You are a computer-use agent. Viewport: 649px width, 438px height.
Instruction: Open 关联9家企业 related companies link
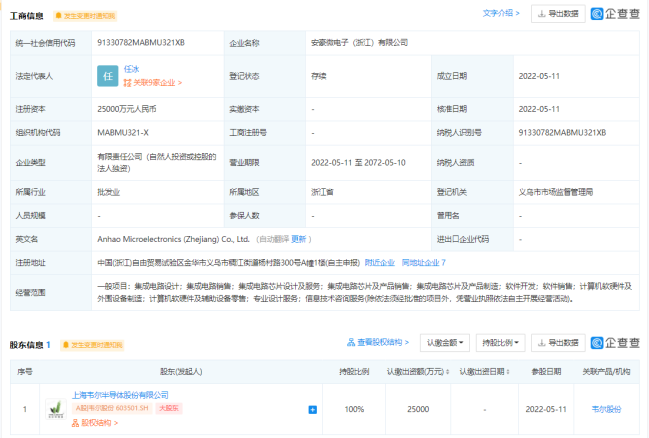(153, 83)
